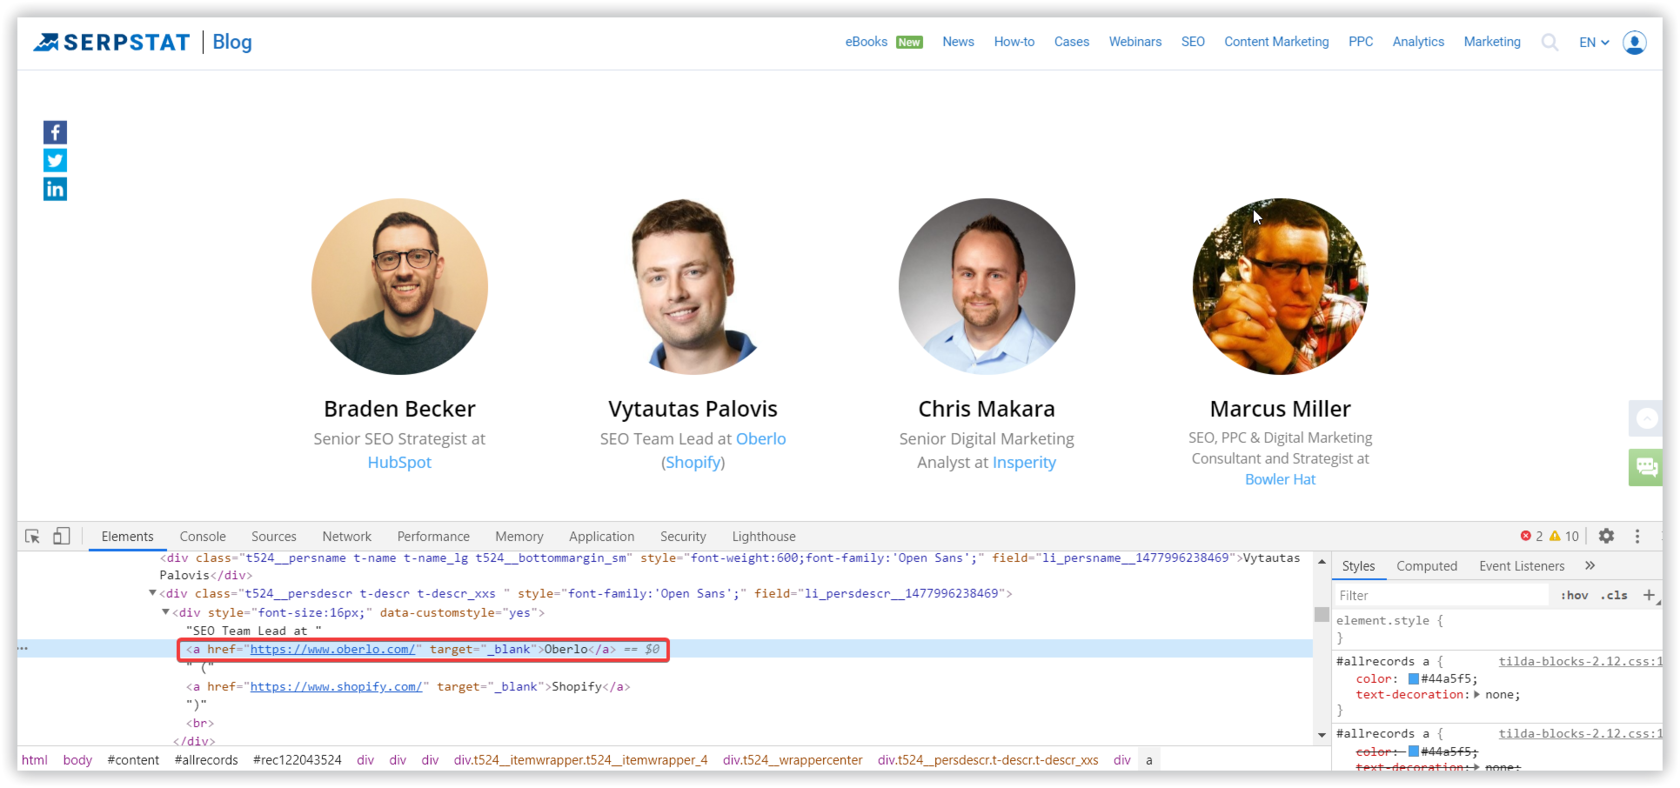Open PPC in site navigation
The width and height of the screenshot is (1680, 788).
(x=1360, y=42)
